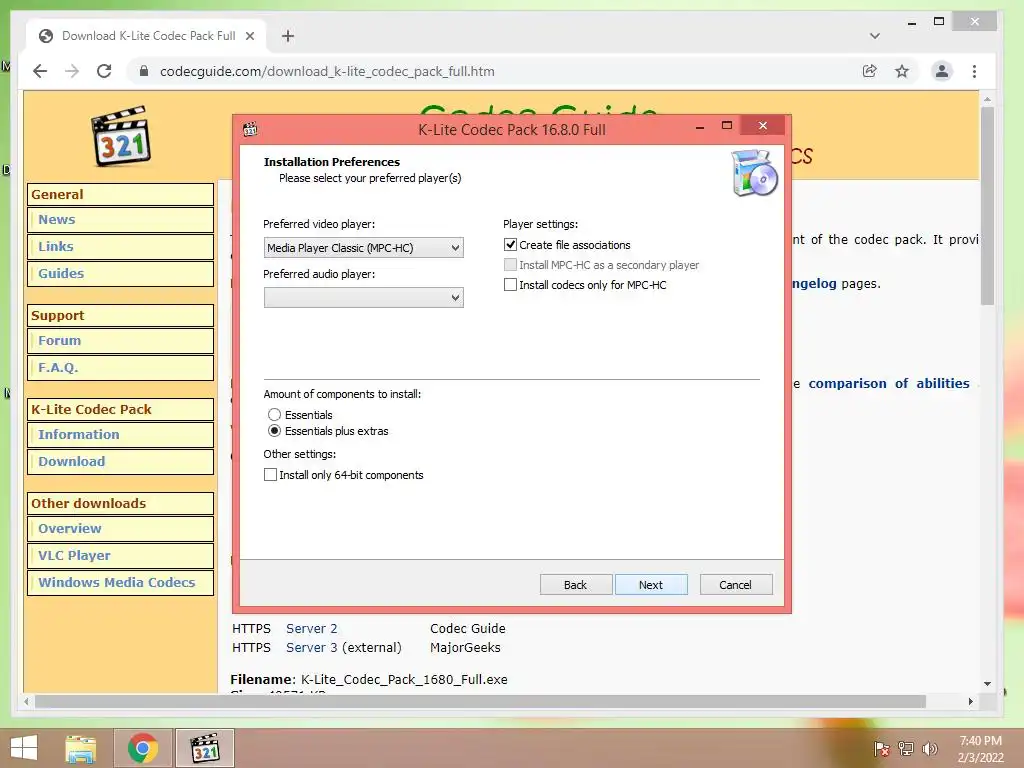Screen dimensions: 1024x768
Task: Open the tab search chevron
Action: tap(875, 36)
